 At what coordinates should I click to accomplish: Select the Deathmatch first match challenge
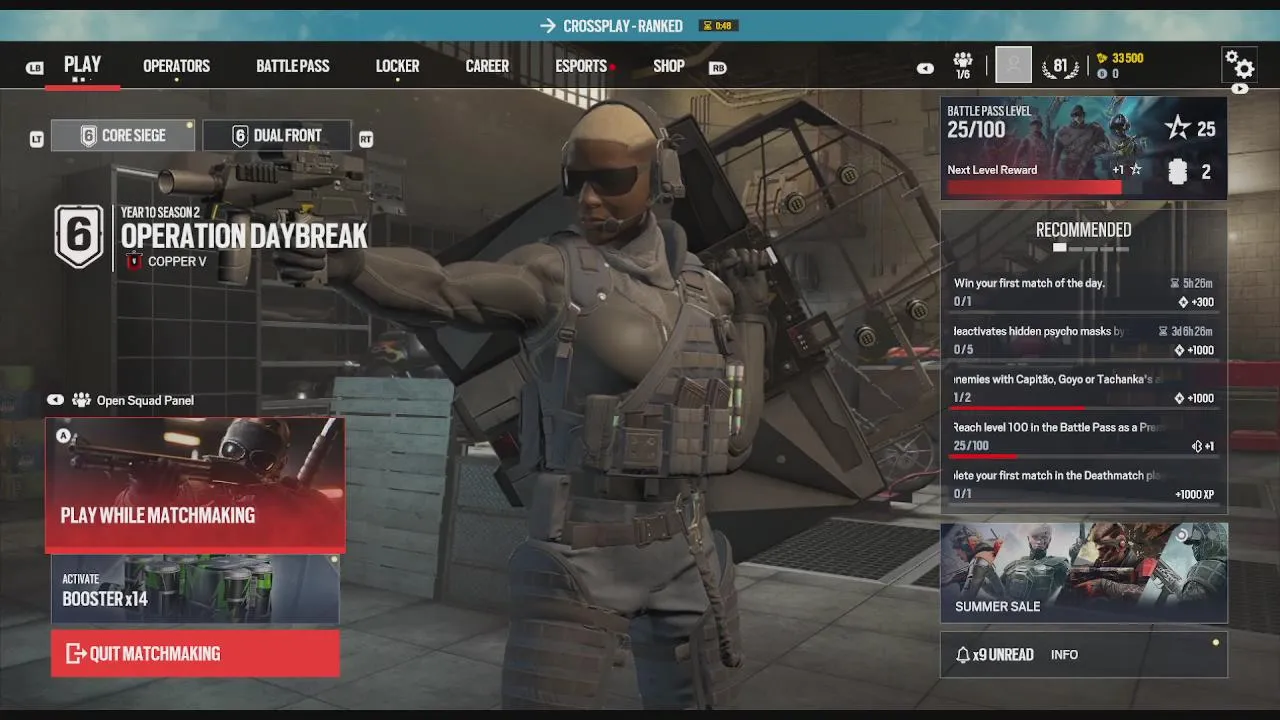tap(1084, 484)
